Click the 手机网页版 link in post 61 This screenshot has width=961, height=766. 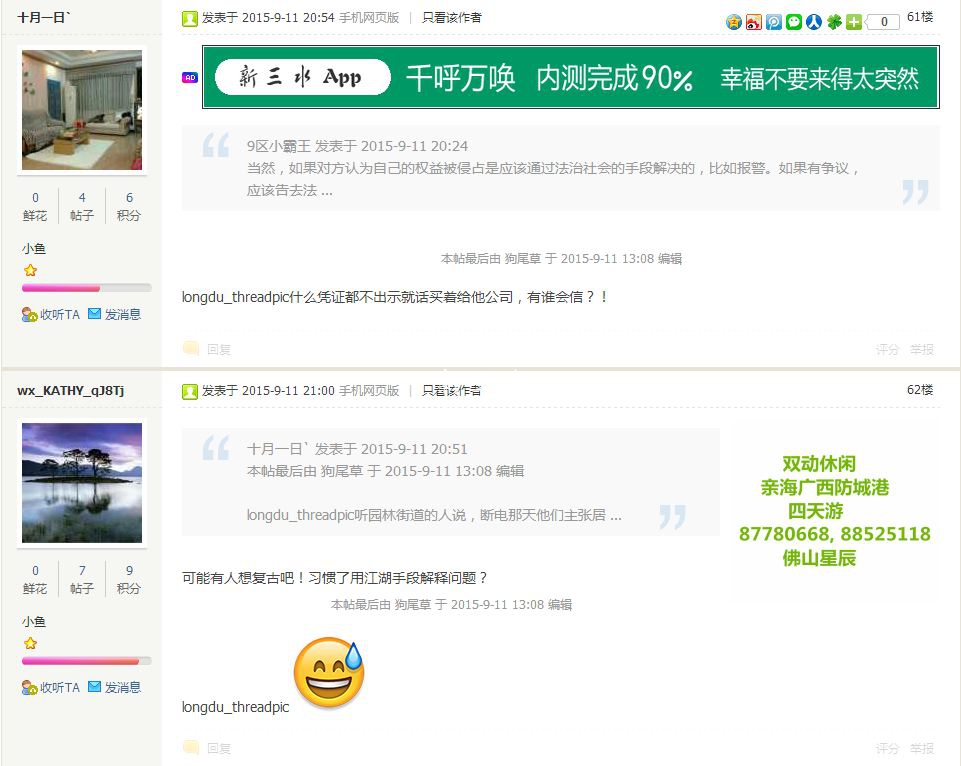[x=369, y=17]
